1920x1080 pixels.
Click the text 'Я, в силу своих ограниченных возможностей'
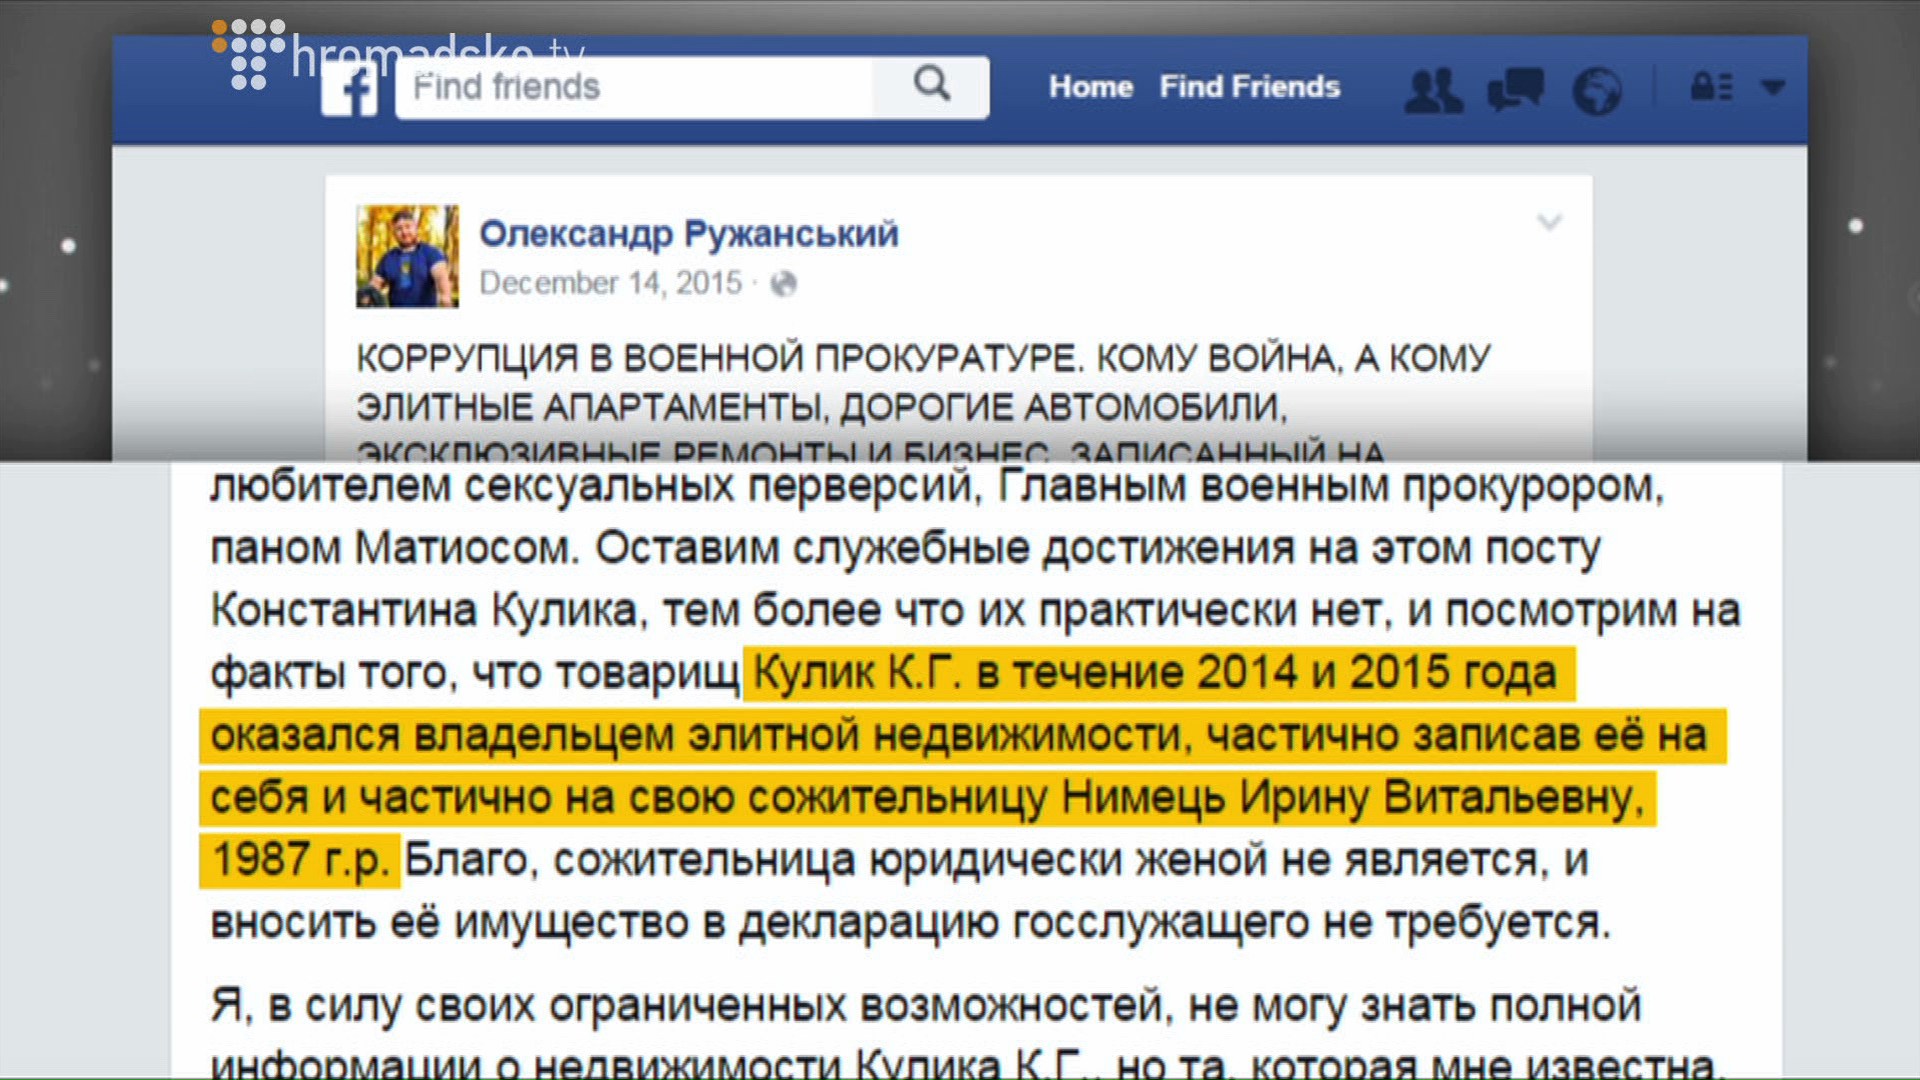(690, 1005)
